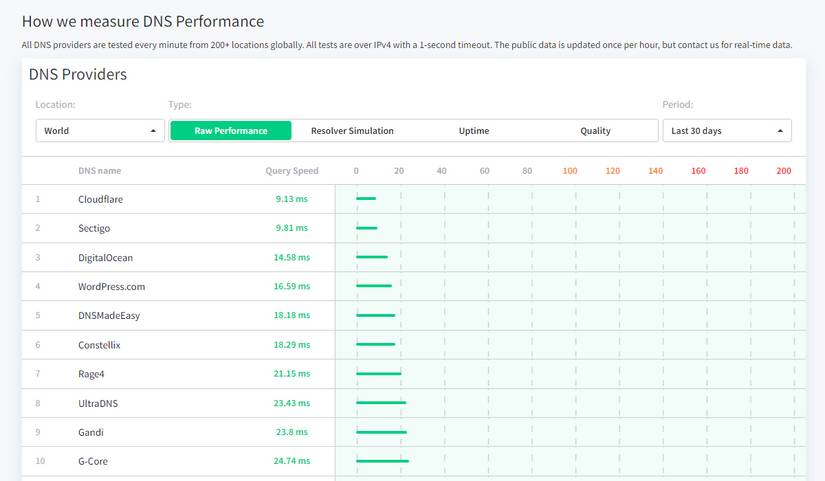This screenshot has width=825, height=481.
Task: Click the 21.15 ms query speed value
Action: click(x=291, y=374)
